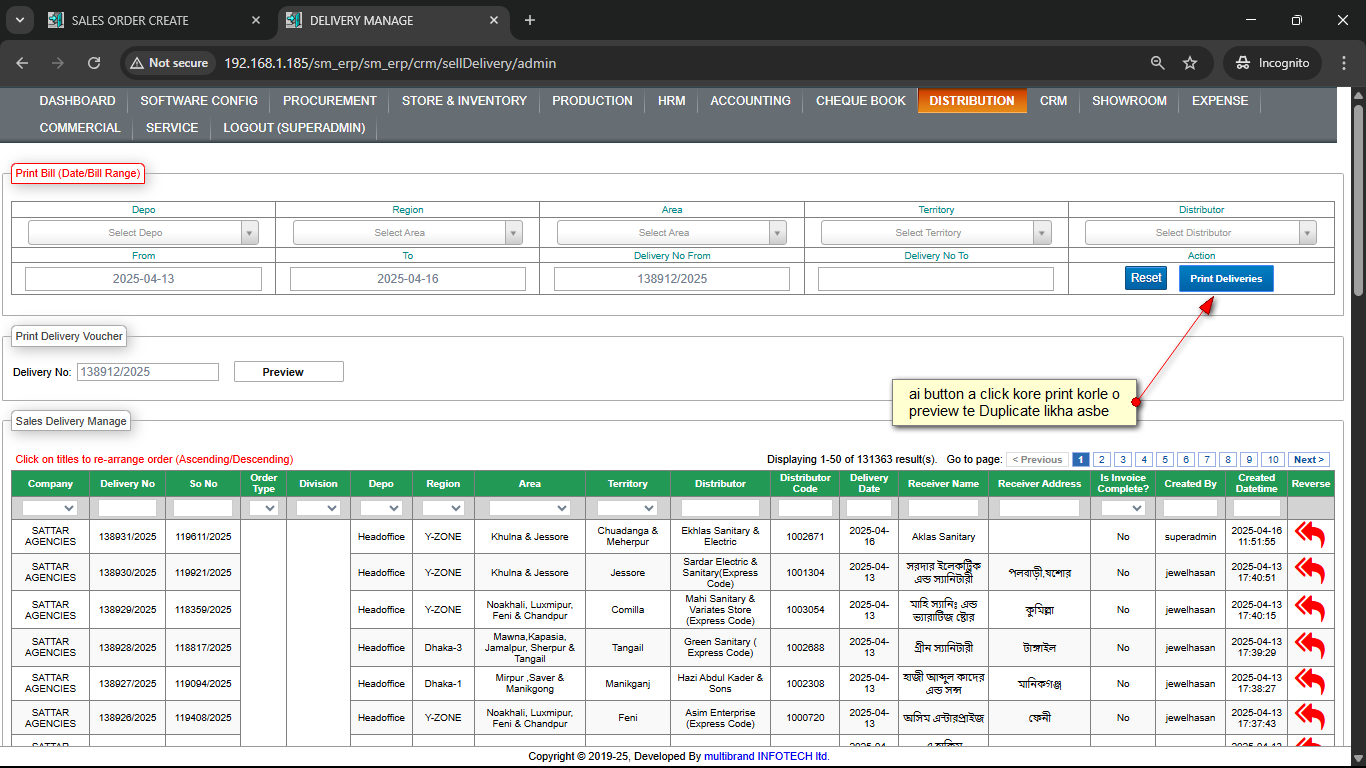
Task: Switch to SALES ORDER CREATE tab
Action: (130, 20)
